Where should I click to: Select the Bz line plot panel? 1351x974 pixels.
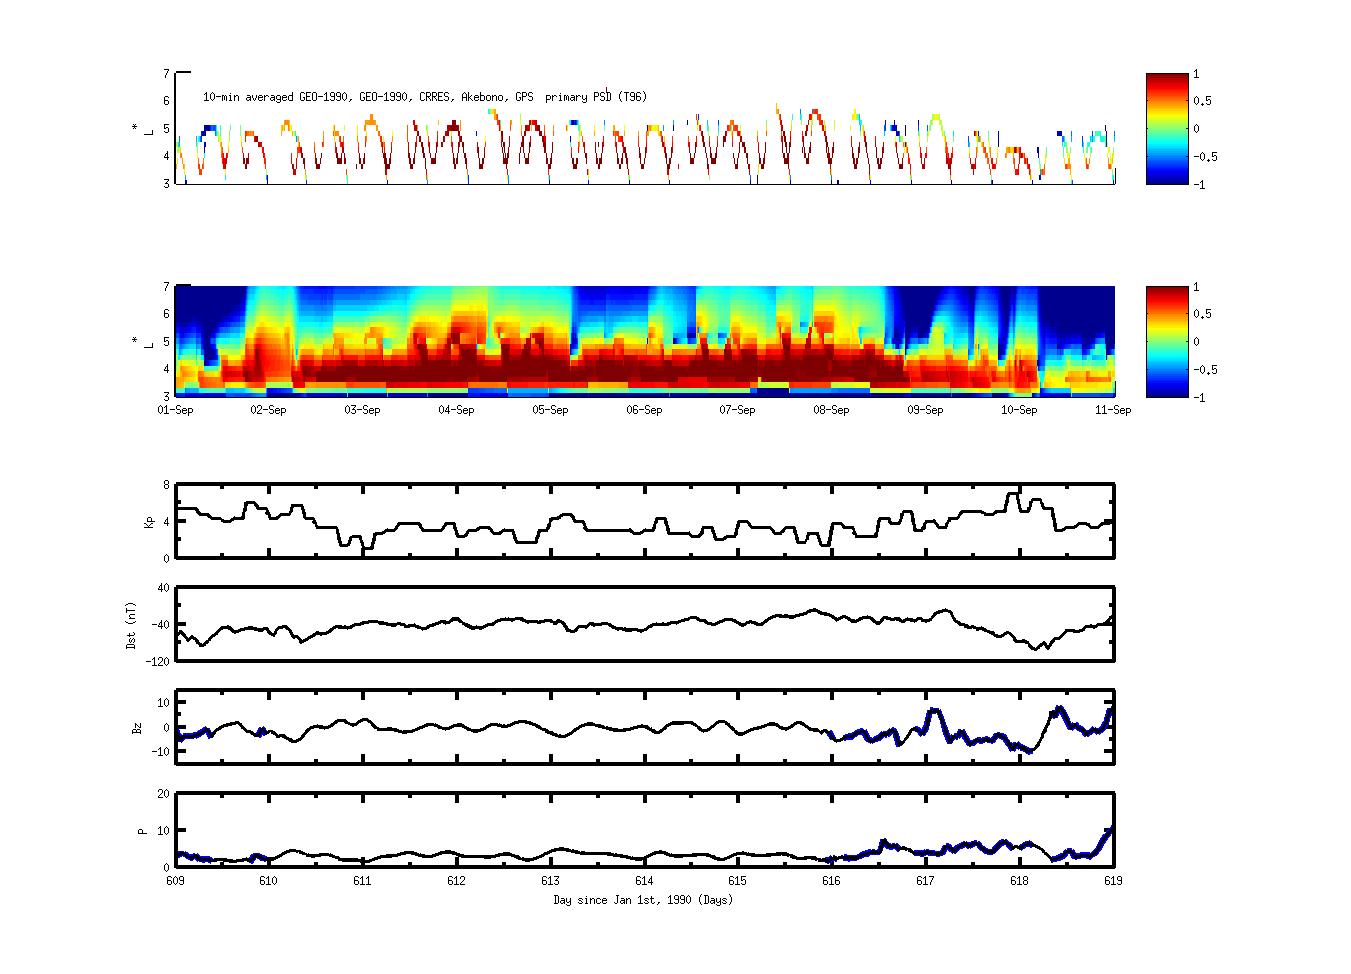[x=644, y=727]
